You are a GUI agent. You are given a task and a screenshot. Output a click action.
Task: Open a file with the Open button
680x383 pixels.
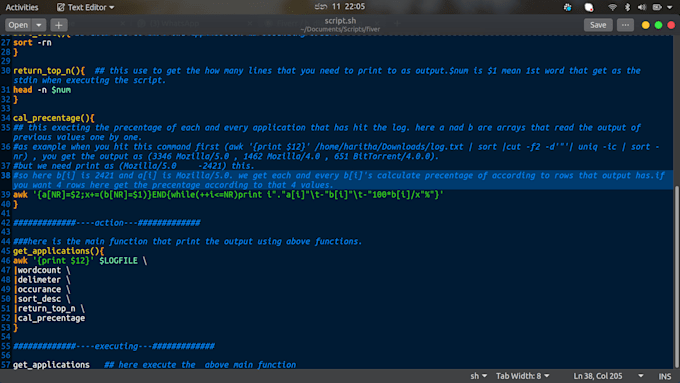point(18,25)
